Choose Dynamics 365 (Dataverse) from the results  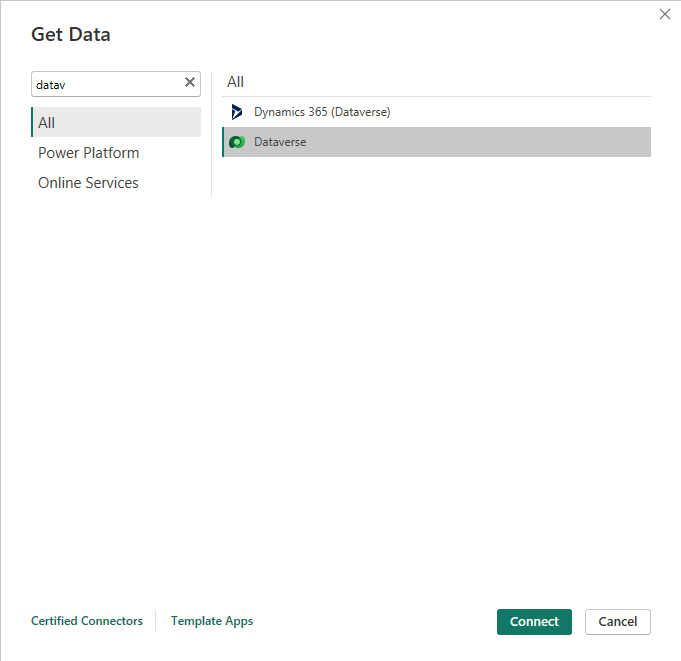(x=436, y=112)
